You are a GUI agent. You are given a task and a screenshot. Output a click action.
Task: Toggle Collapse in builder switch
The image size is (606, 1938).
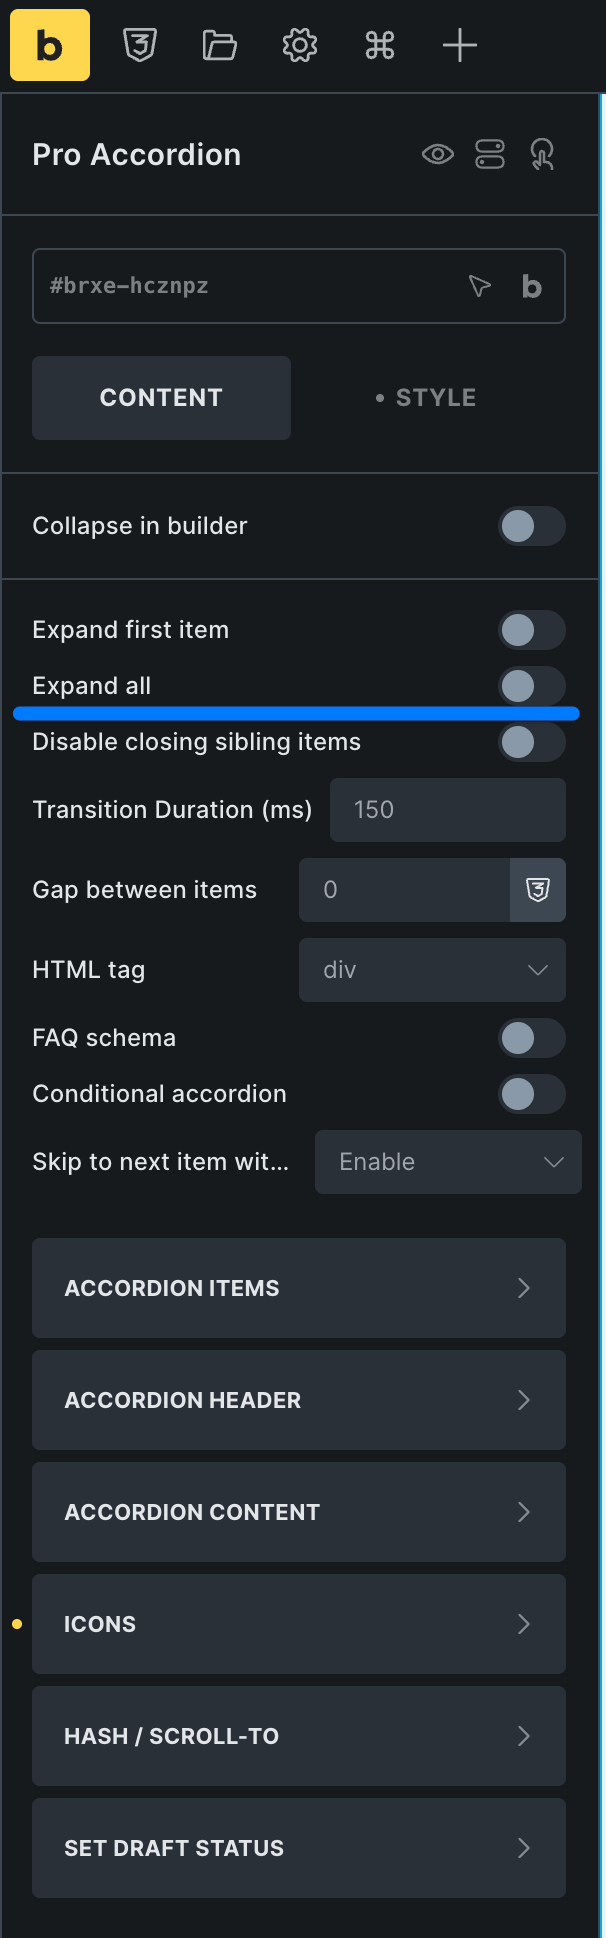pos(532,526)
